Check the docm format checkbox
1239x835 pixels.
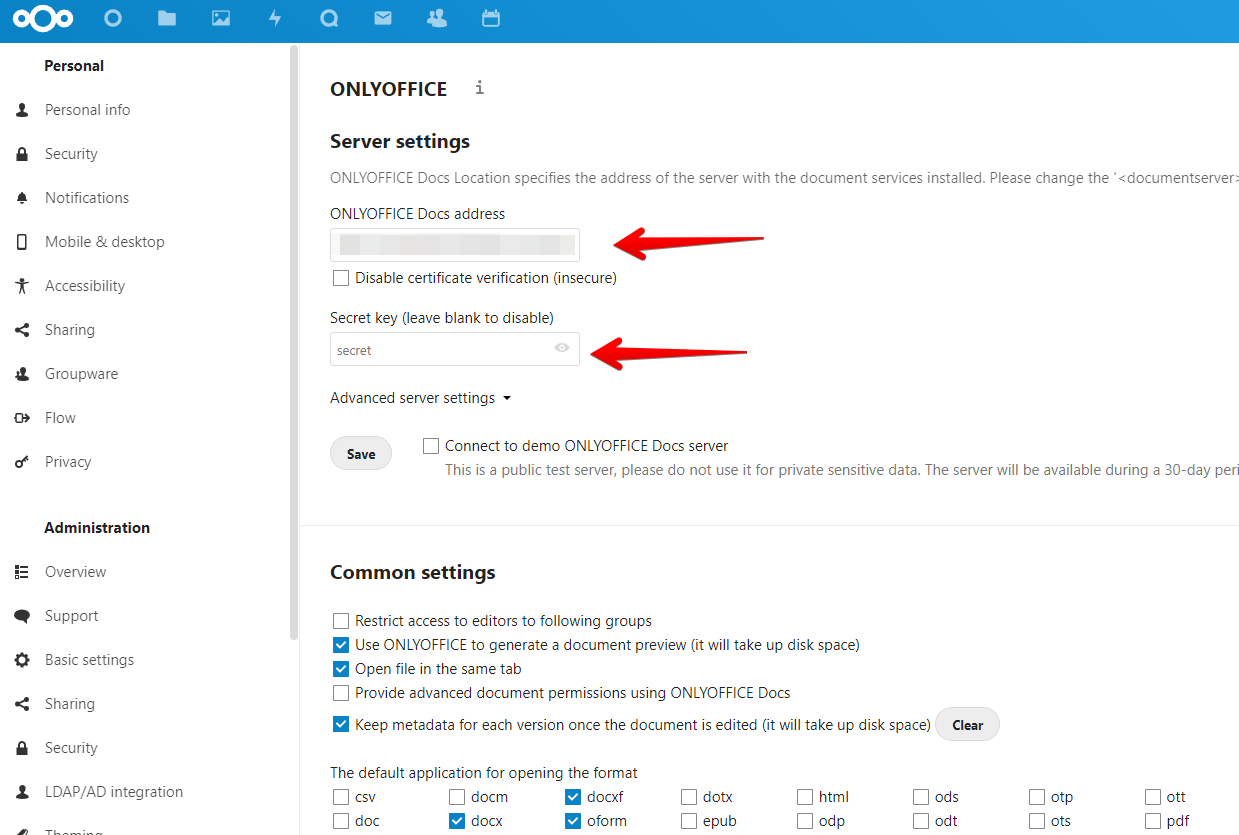point(457,797)
